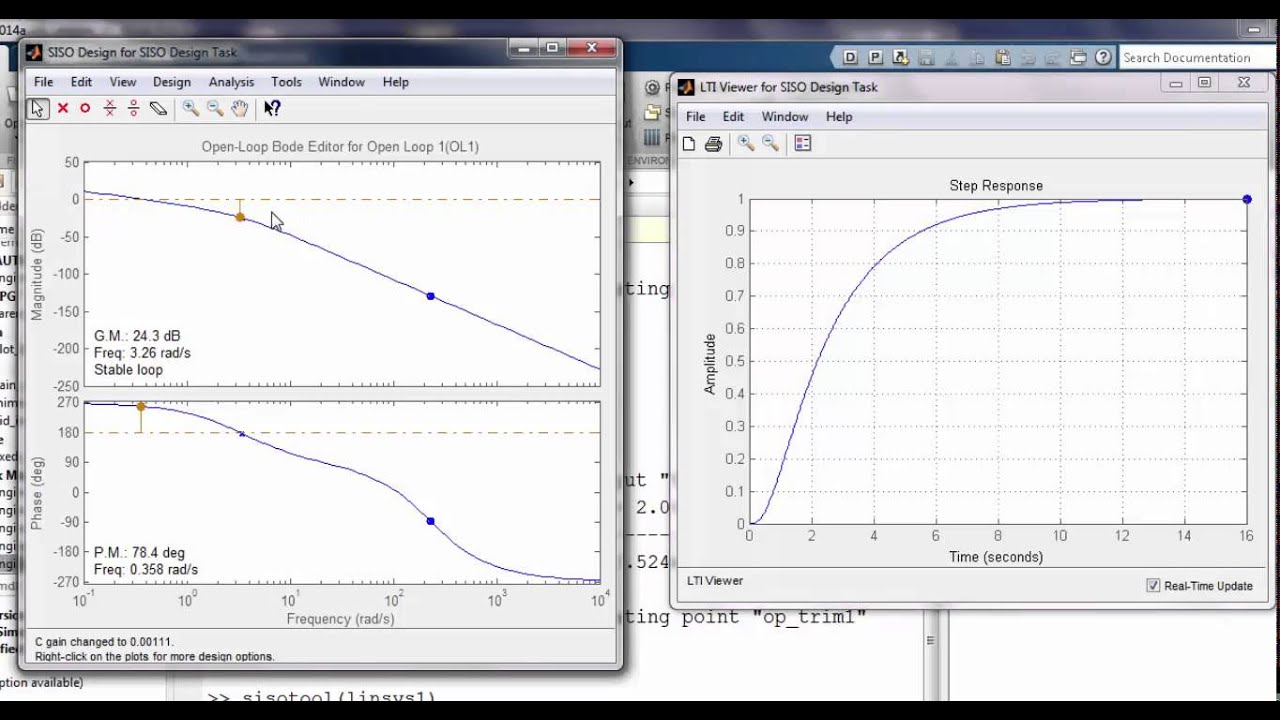Open File menu in SISO Design window
Image resolution: width=1280 pixels, height=720 pixels.
pyautogui.click(x=44, y=82)
